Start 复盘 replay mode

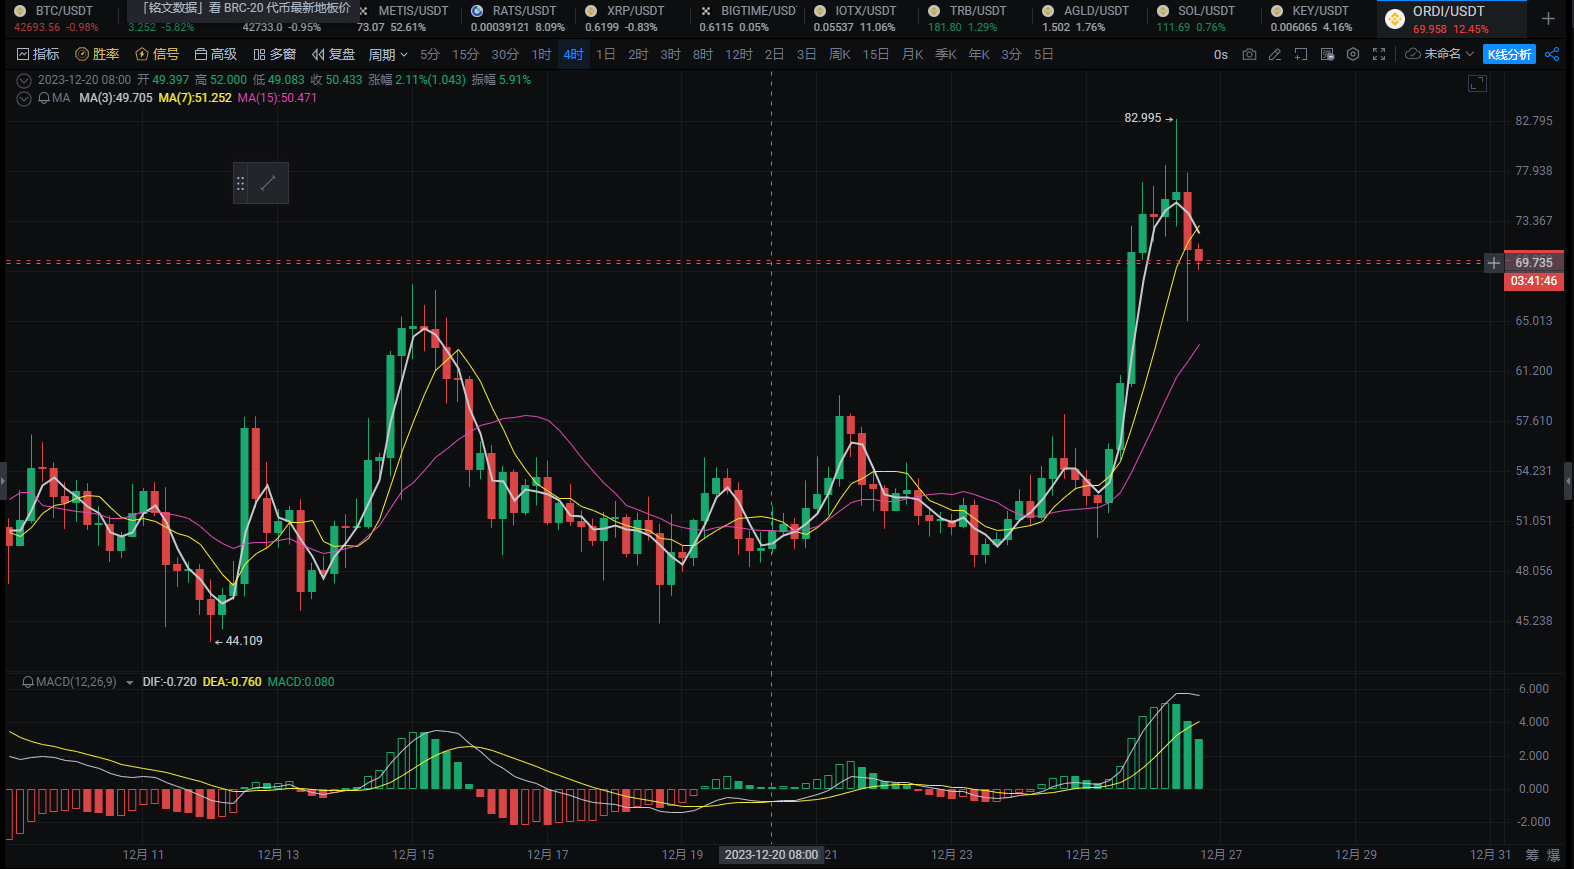coord(334,54)
